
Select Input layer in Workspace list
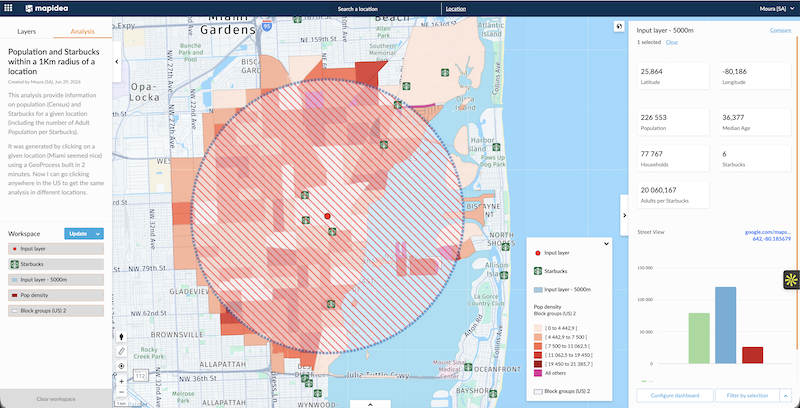point(56,249)
